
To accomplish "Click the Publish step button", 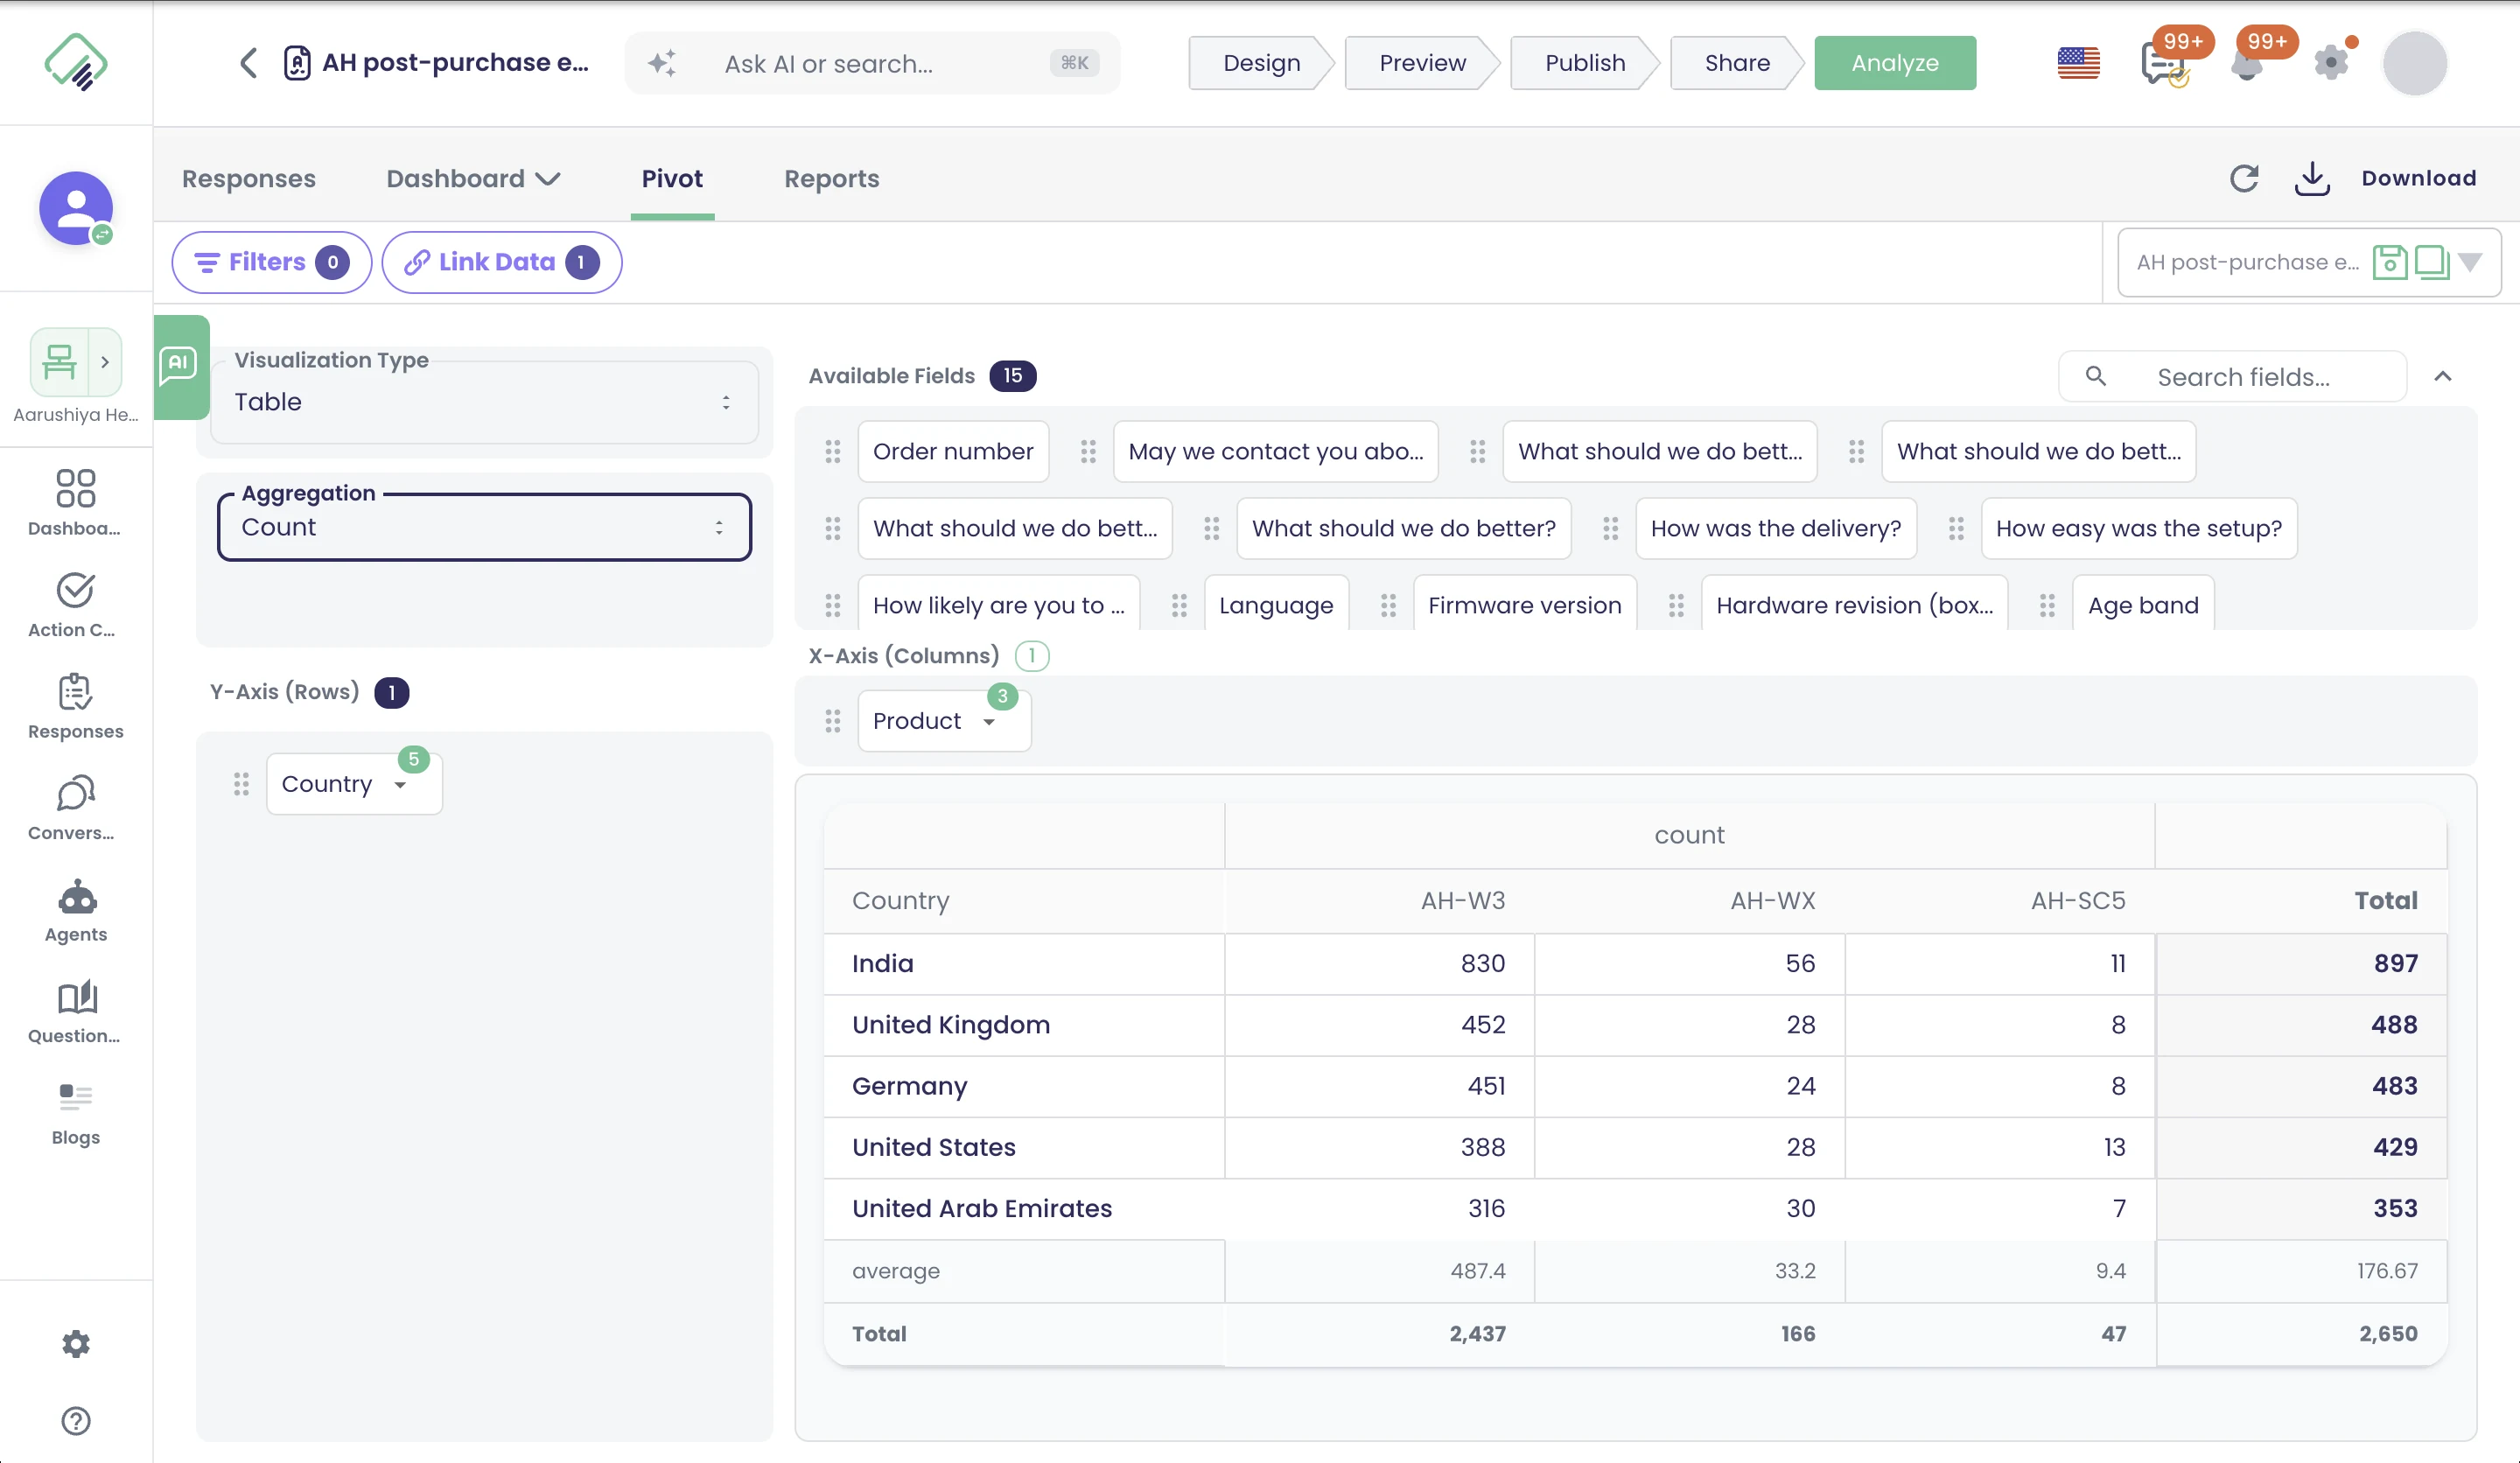I will click(1585, 63).
